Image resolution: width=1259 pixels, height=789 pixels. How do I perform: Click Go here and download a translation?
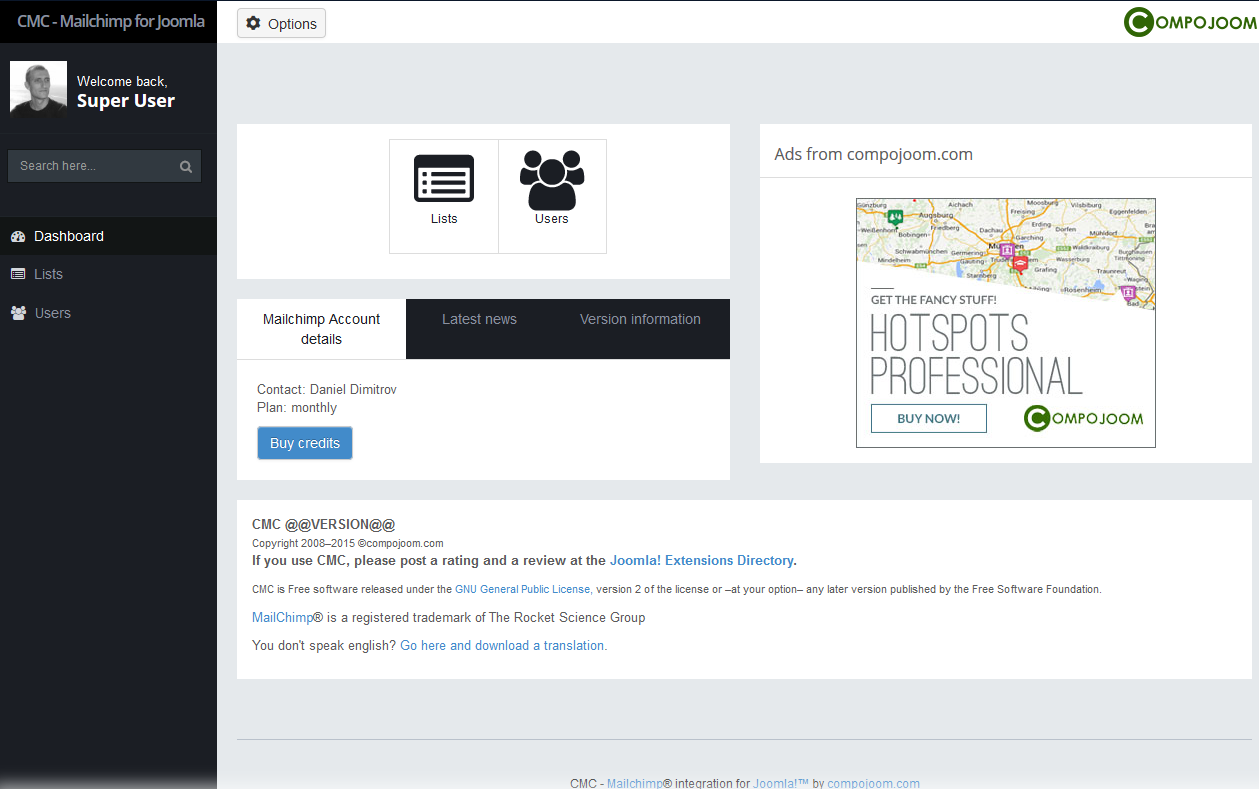click(502, 645)
